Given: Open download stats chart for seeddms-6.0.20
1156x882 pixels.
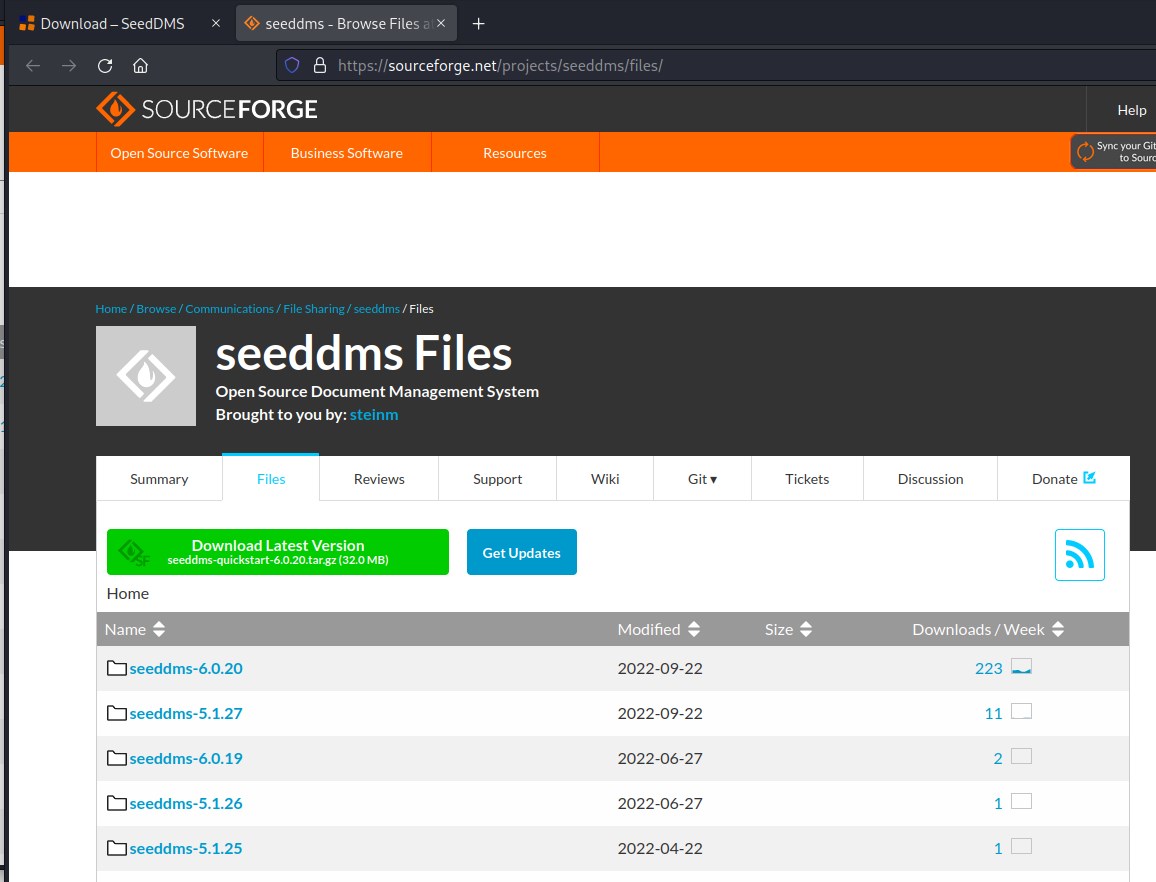Looking at the screenshot, I should (1021, 667).
